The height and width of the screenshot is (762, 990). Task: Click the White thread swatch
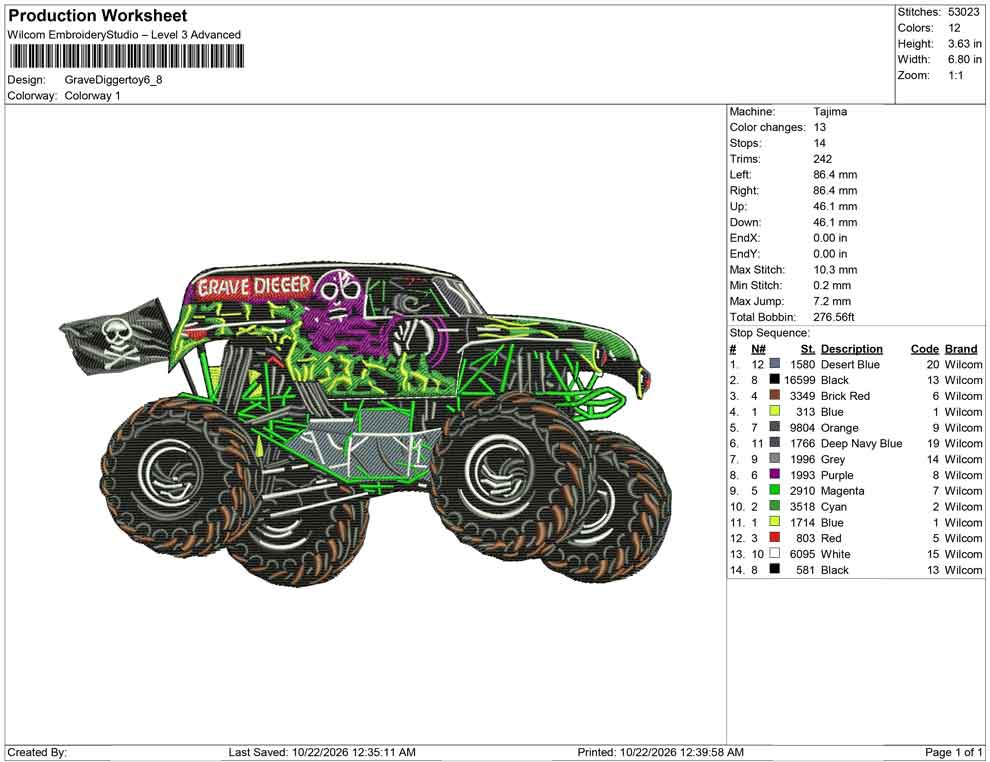click(774, 554)
